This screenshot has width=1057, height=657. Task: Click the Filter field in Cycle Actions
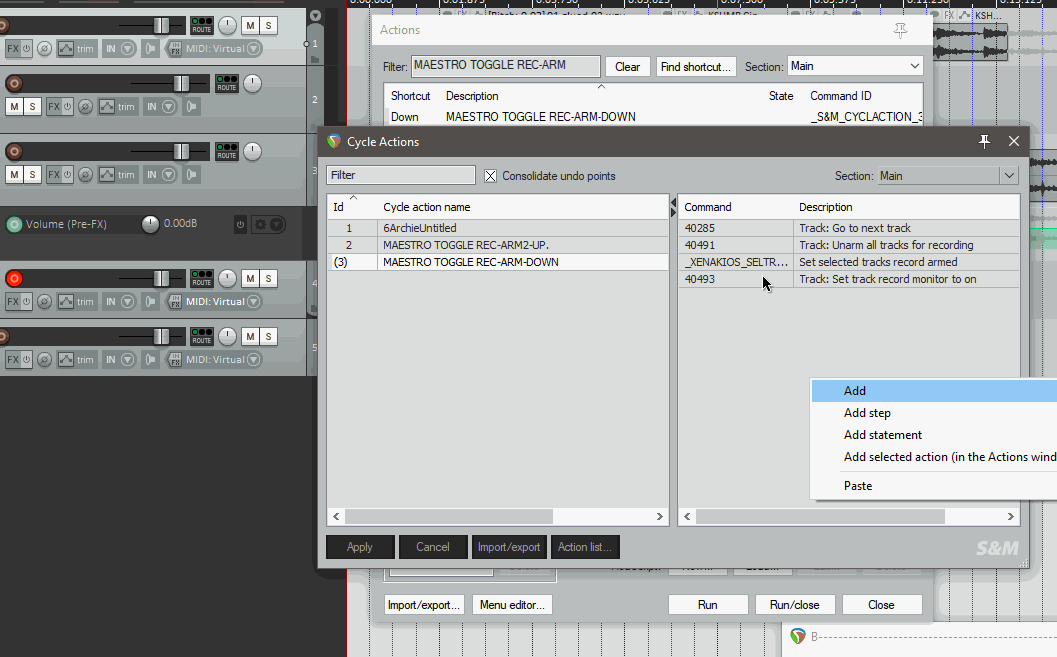pos(401,175)
